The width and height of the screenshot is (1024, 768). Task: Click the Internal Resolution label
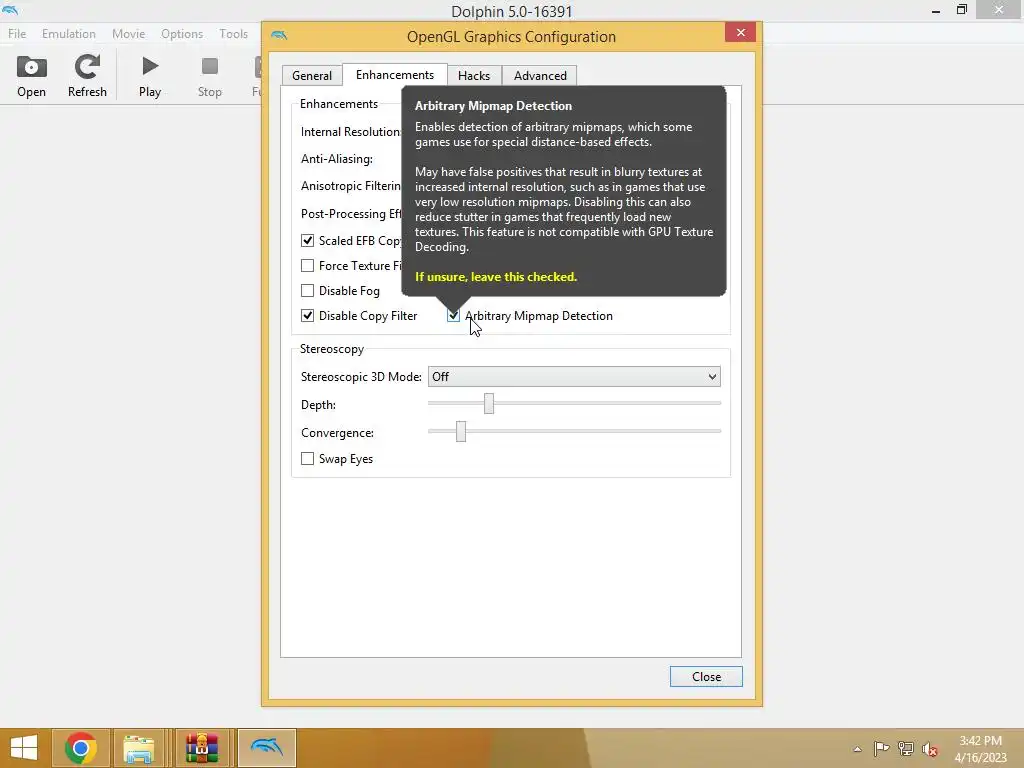[351, 132]
